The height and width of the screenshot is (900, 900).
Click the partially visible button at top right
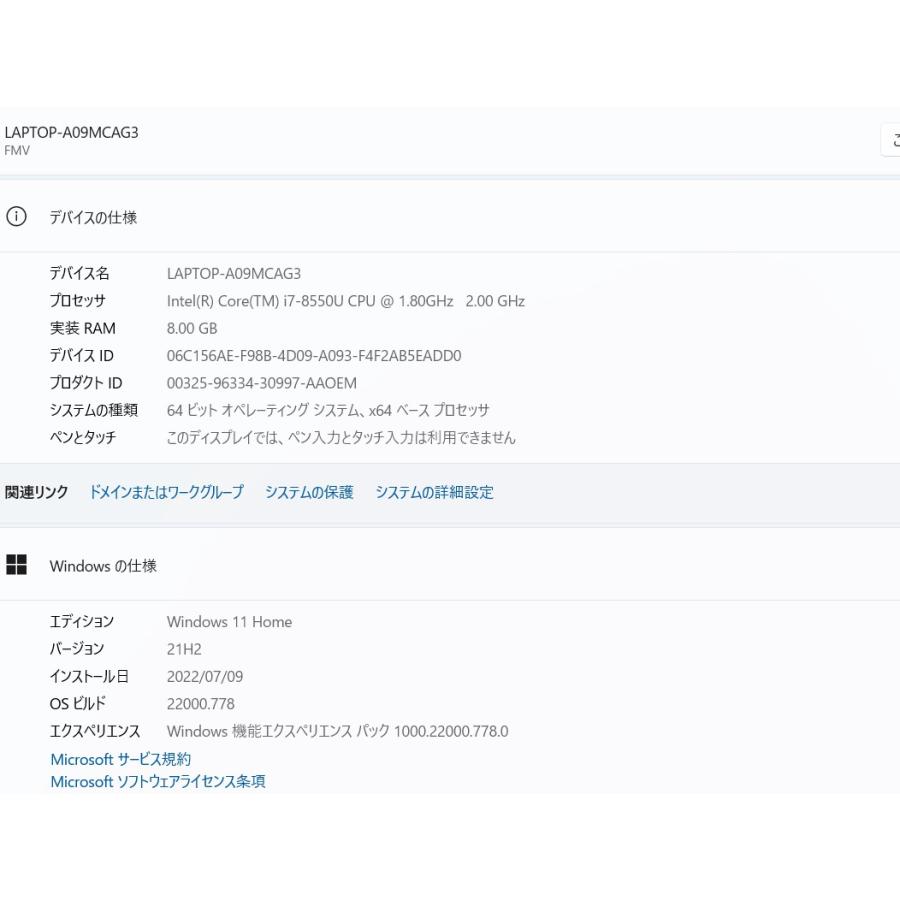tap(891, 141)
